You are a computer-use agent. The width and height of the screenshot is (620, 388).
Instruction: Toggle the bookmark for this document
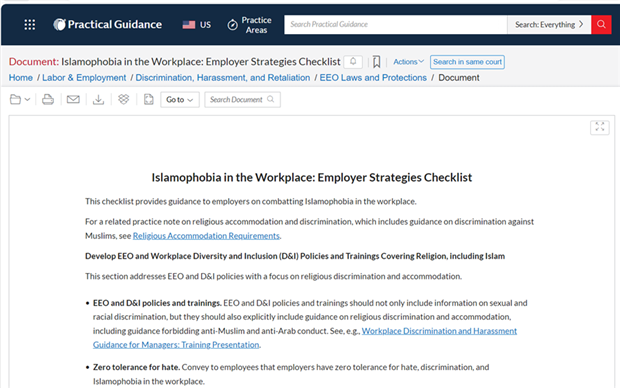coord(376,62)
